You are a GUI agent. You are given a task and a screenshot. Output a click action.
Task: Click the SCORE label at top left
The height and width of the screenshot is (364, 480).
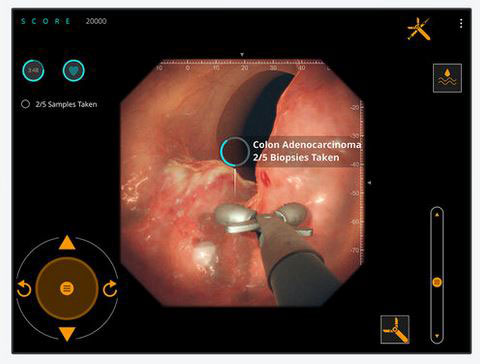tap(46, 21)
